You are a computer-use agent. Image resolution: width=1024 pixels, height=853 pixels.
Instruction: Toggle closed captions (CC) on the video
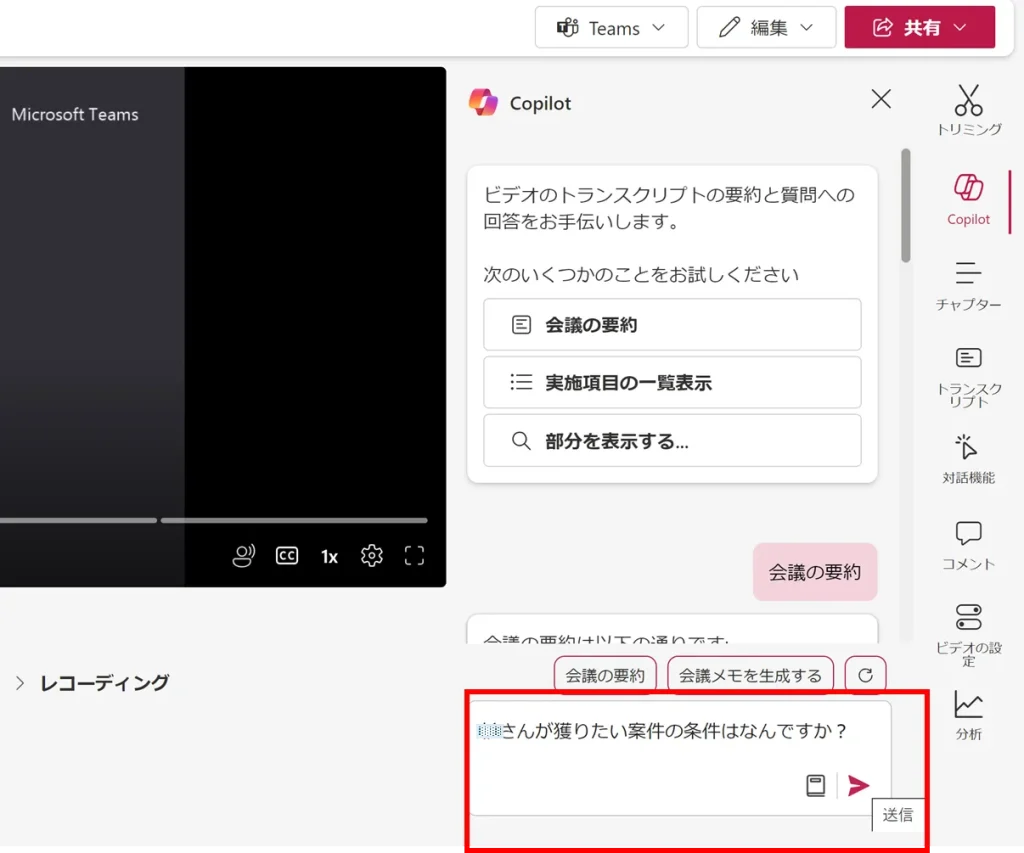[287, 556]
